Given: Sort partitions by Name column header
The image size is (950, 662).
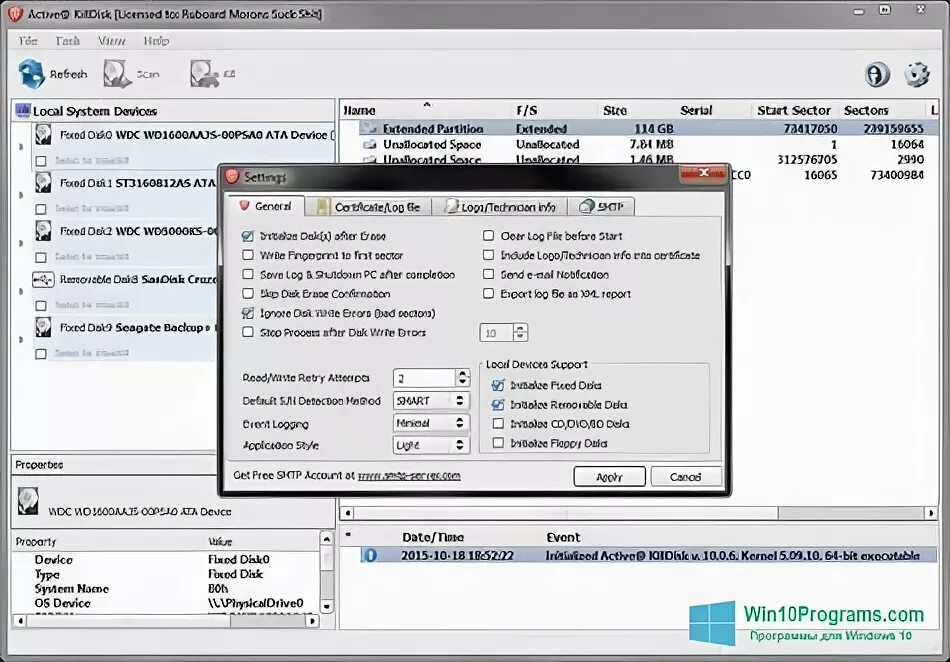Looking at the screenshot, I should tap(359, 110).
